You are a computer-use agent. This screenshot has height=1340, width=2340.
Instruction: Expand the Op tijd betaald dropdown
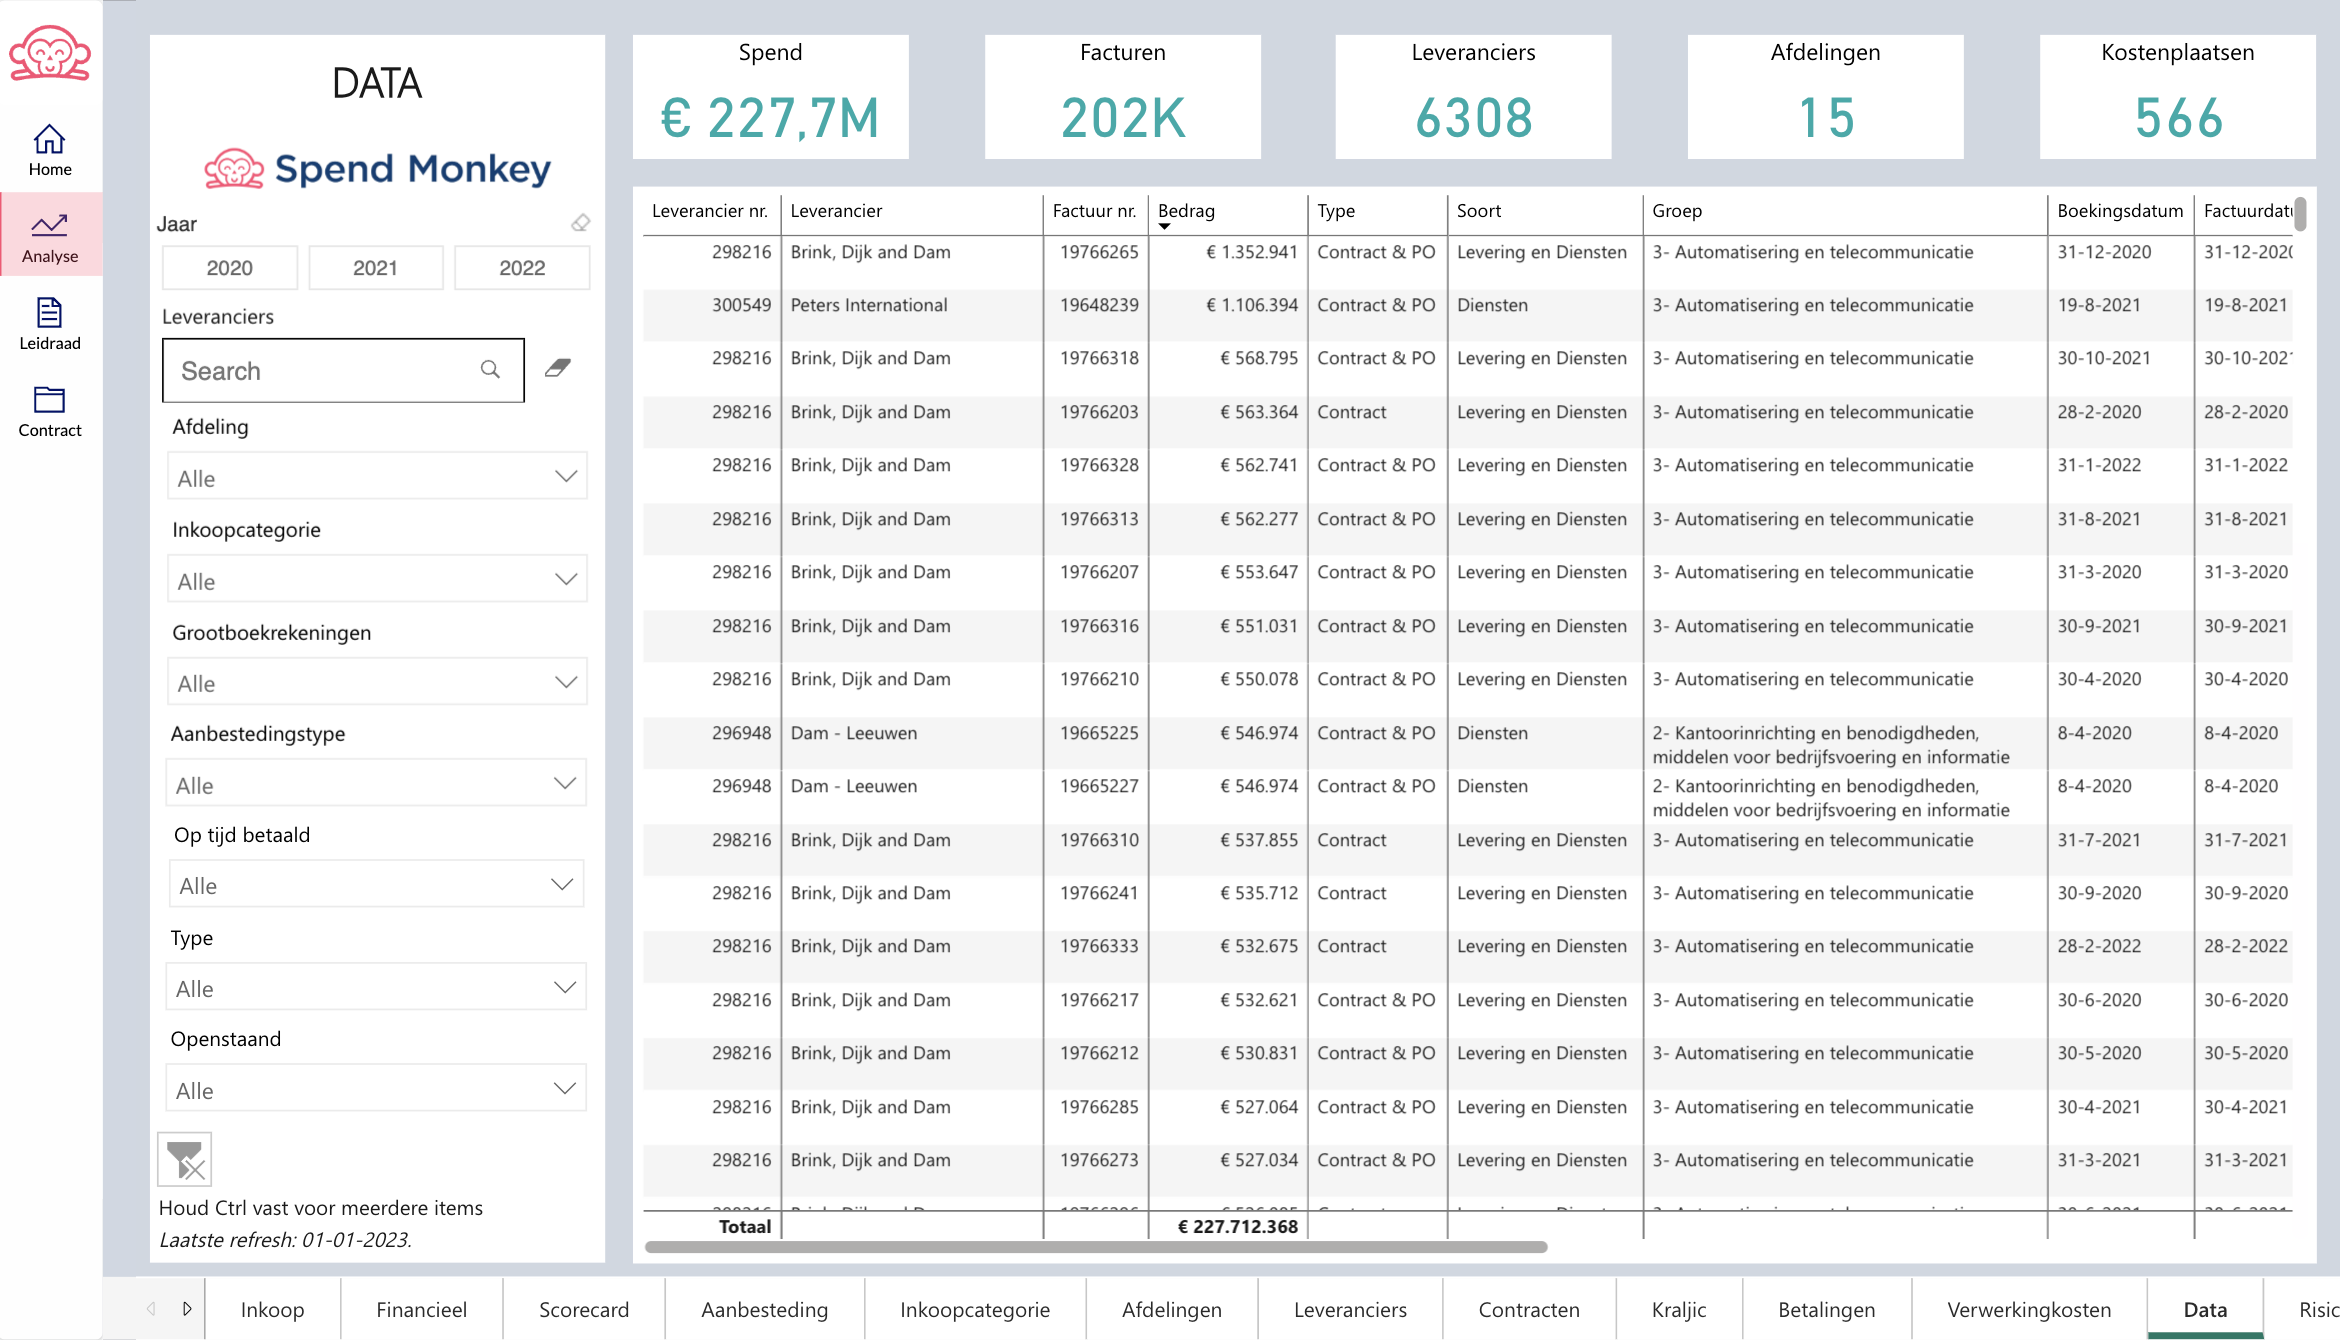[x=376, y=885]
